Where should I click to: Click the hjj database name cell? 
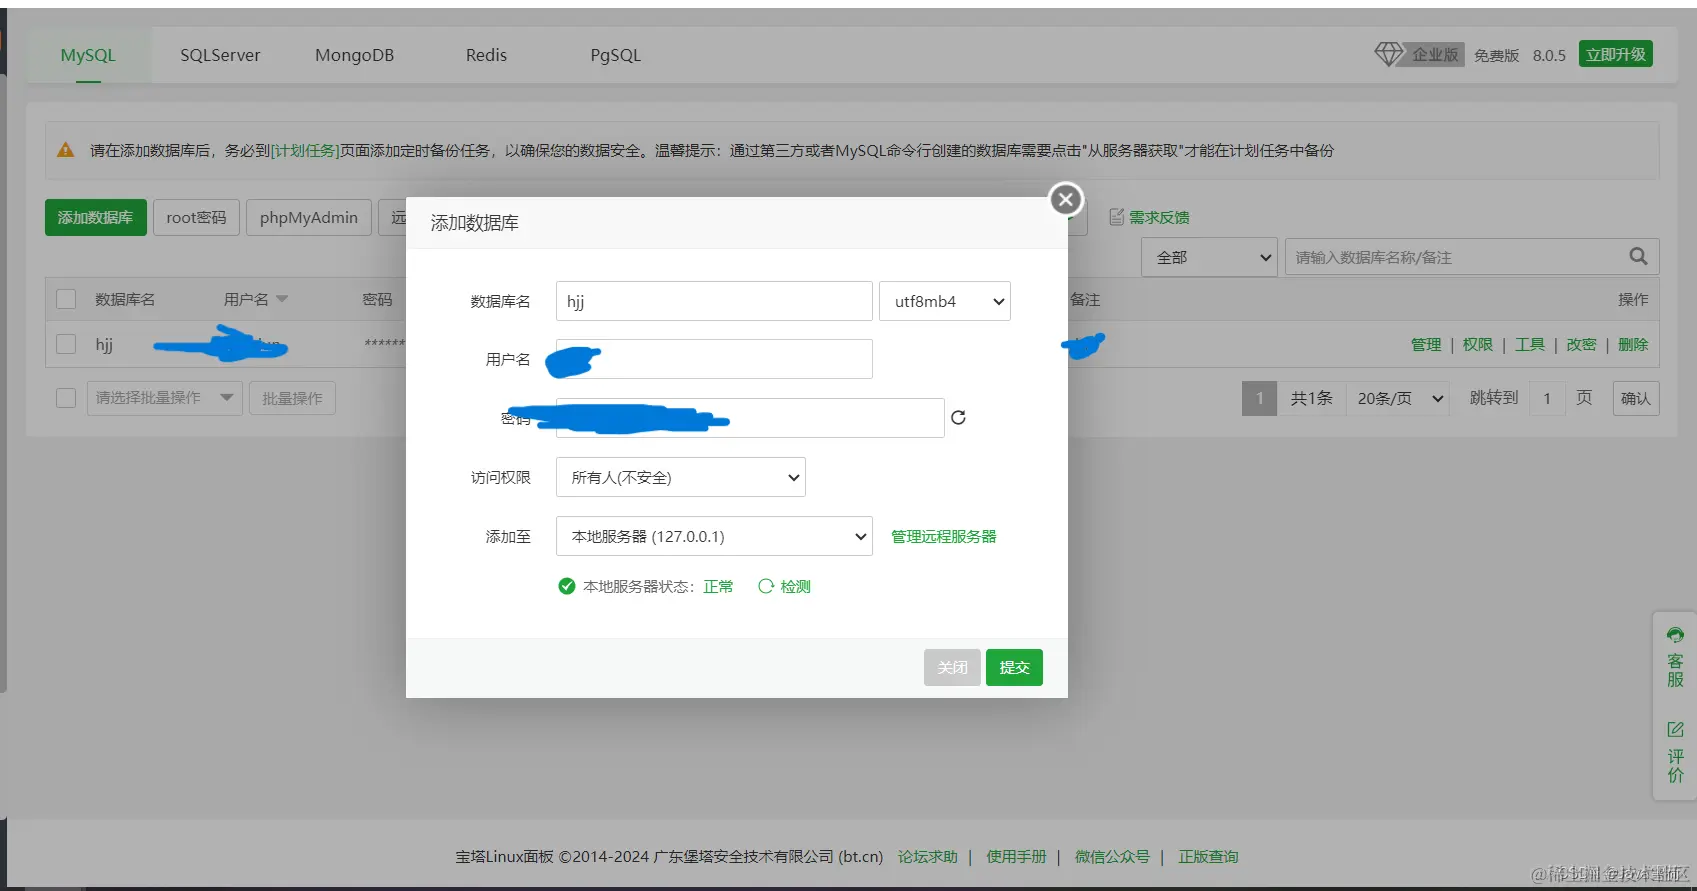click(104, 344)
